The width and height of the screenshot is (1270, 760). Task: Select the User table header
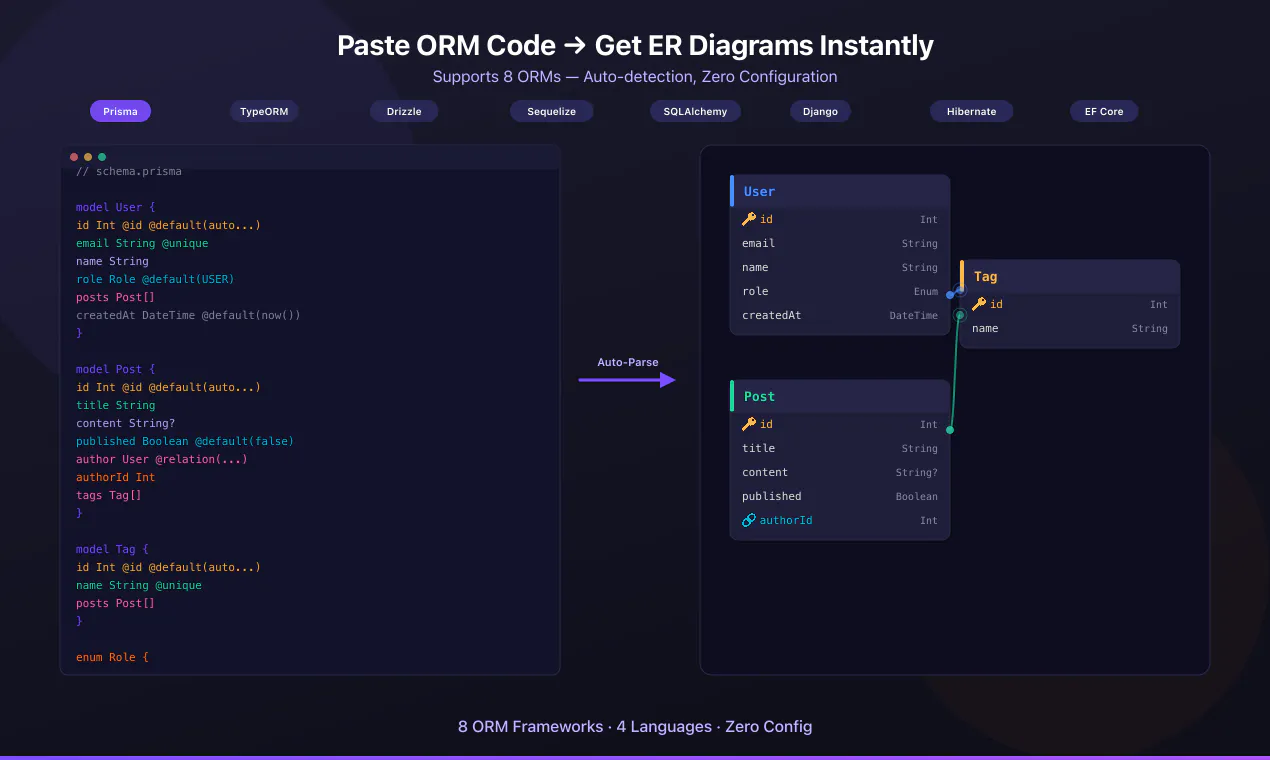coord(840,191)
